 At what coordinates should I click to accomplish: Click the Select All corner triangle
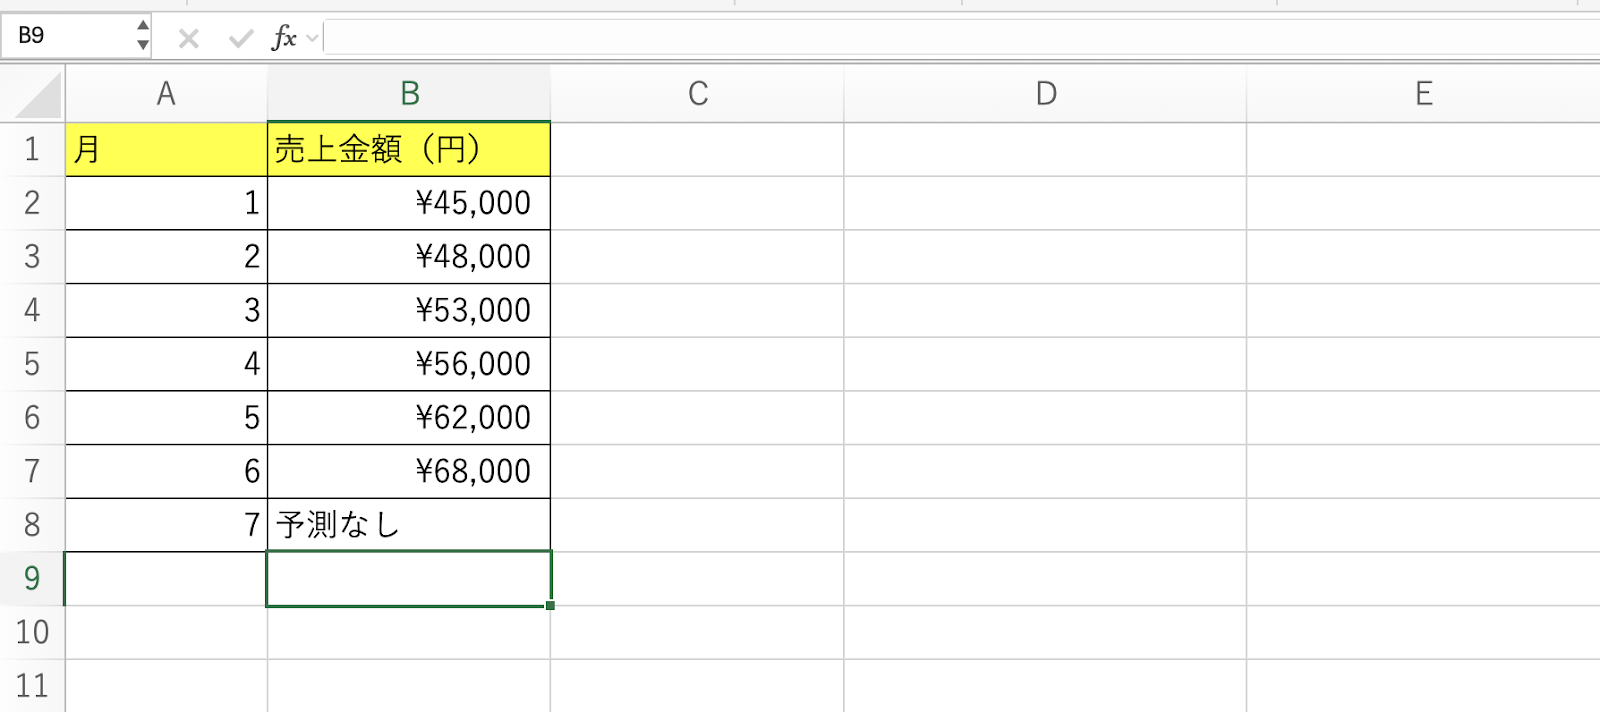[x=39, y=98]
